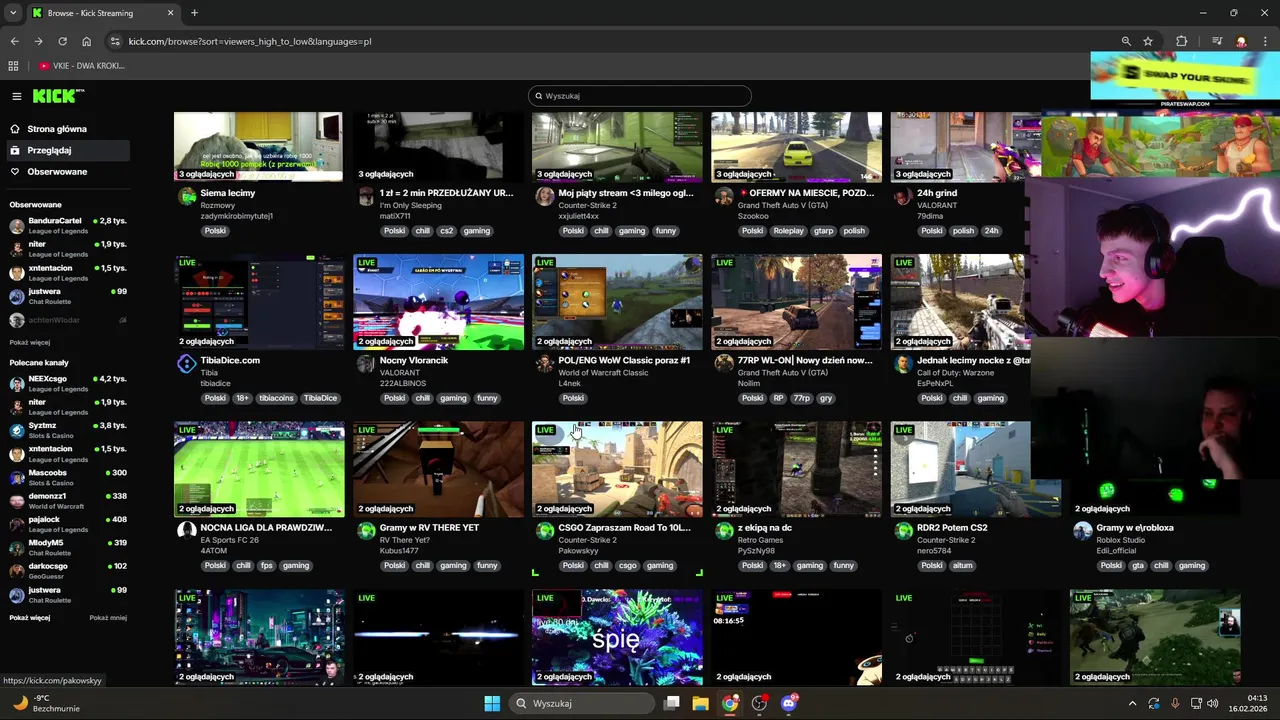Click the MlodyM5 avatar icon

coord(17,547)
